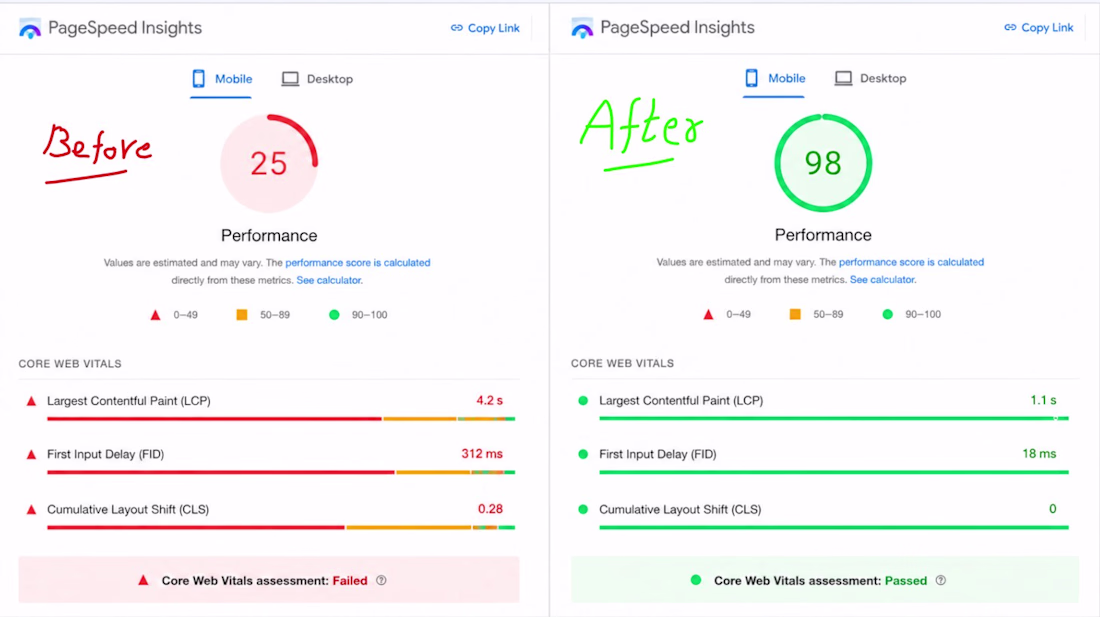The image size is (1100, 617).
Task: Click the CLS distribution bar in After panel
Action: click(834, 527)
